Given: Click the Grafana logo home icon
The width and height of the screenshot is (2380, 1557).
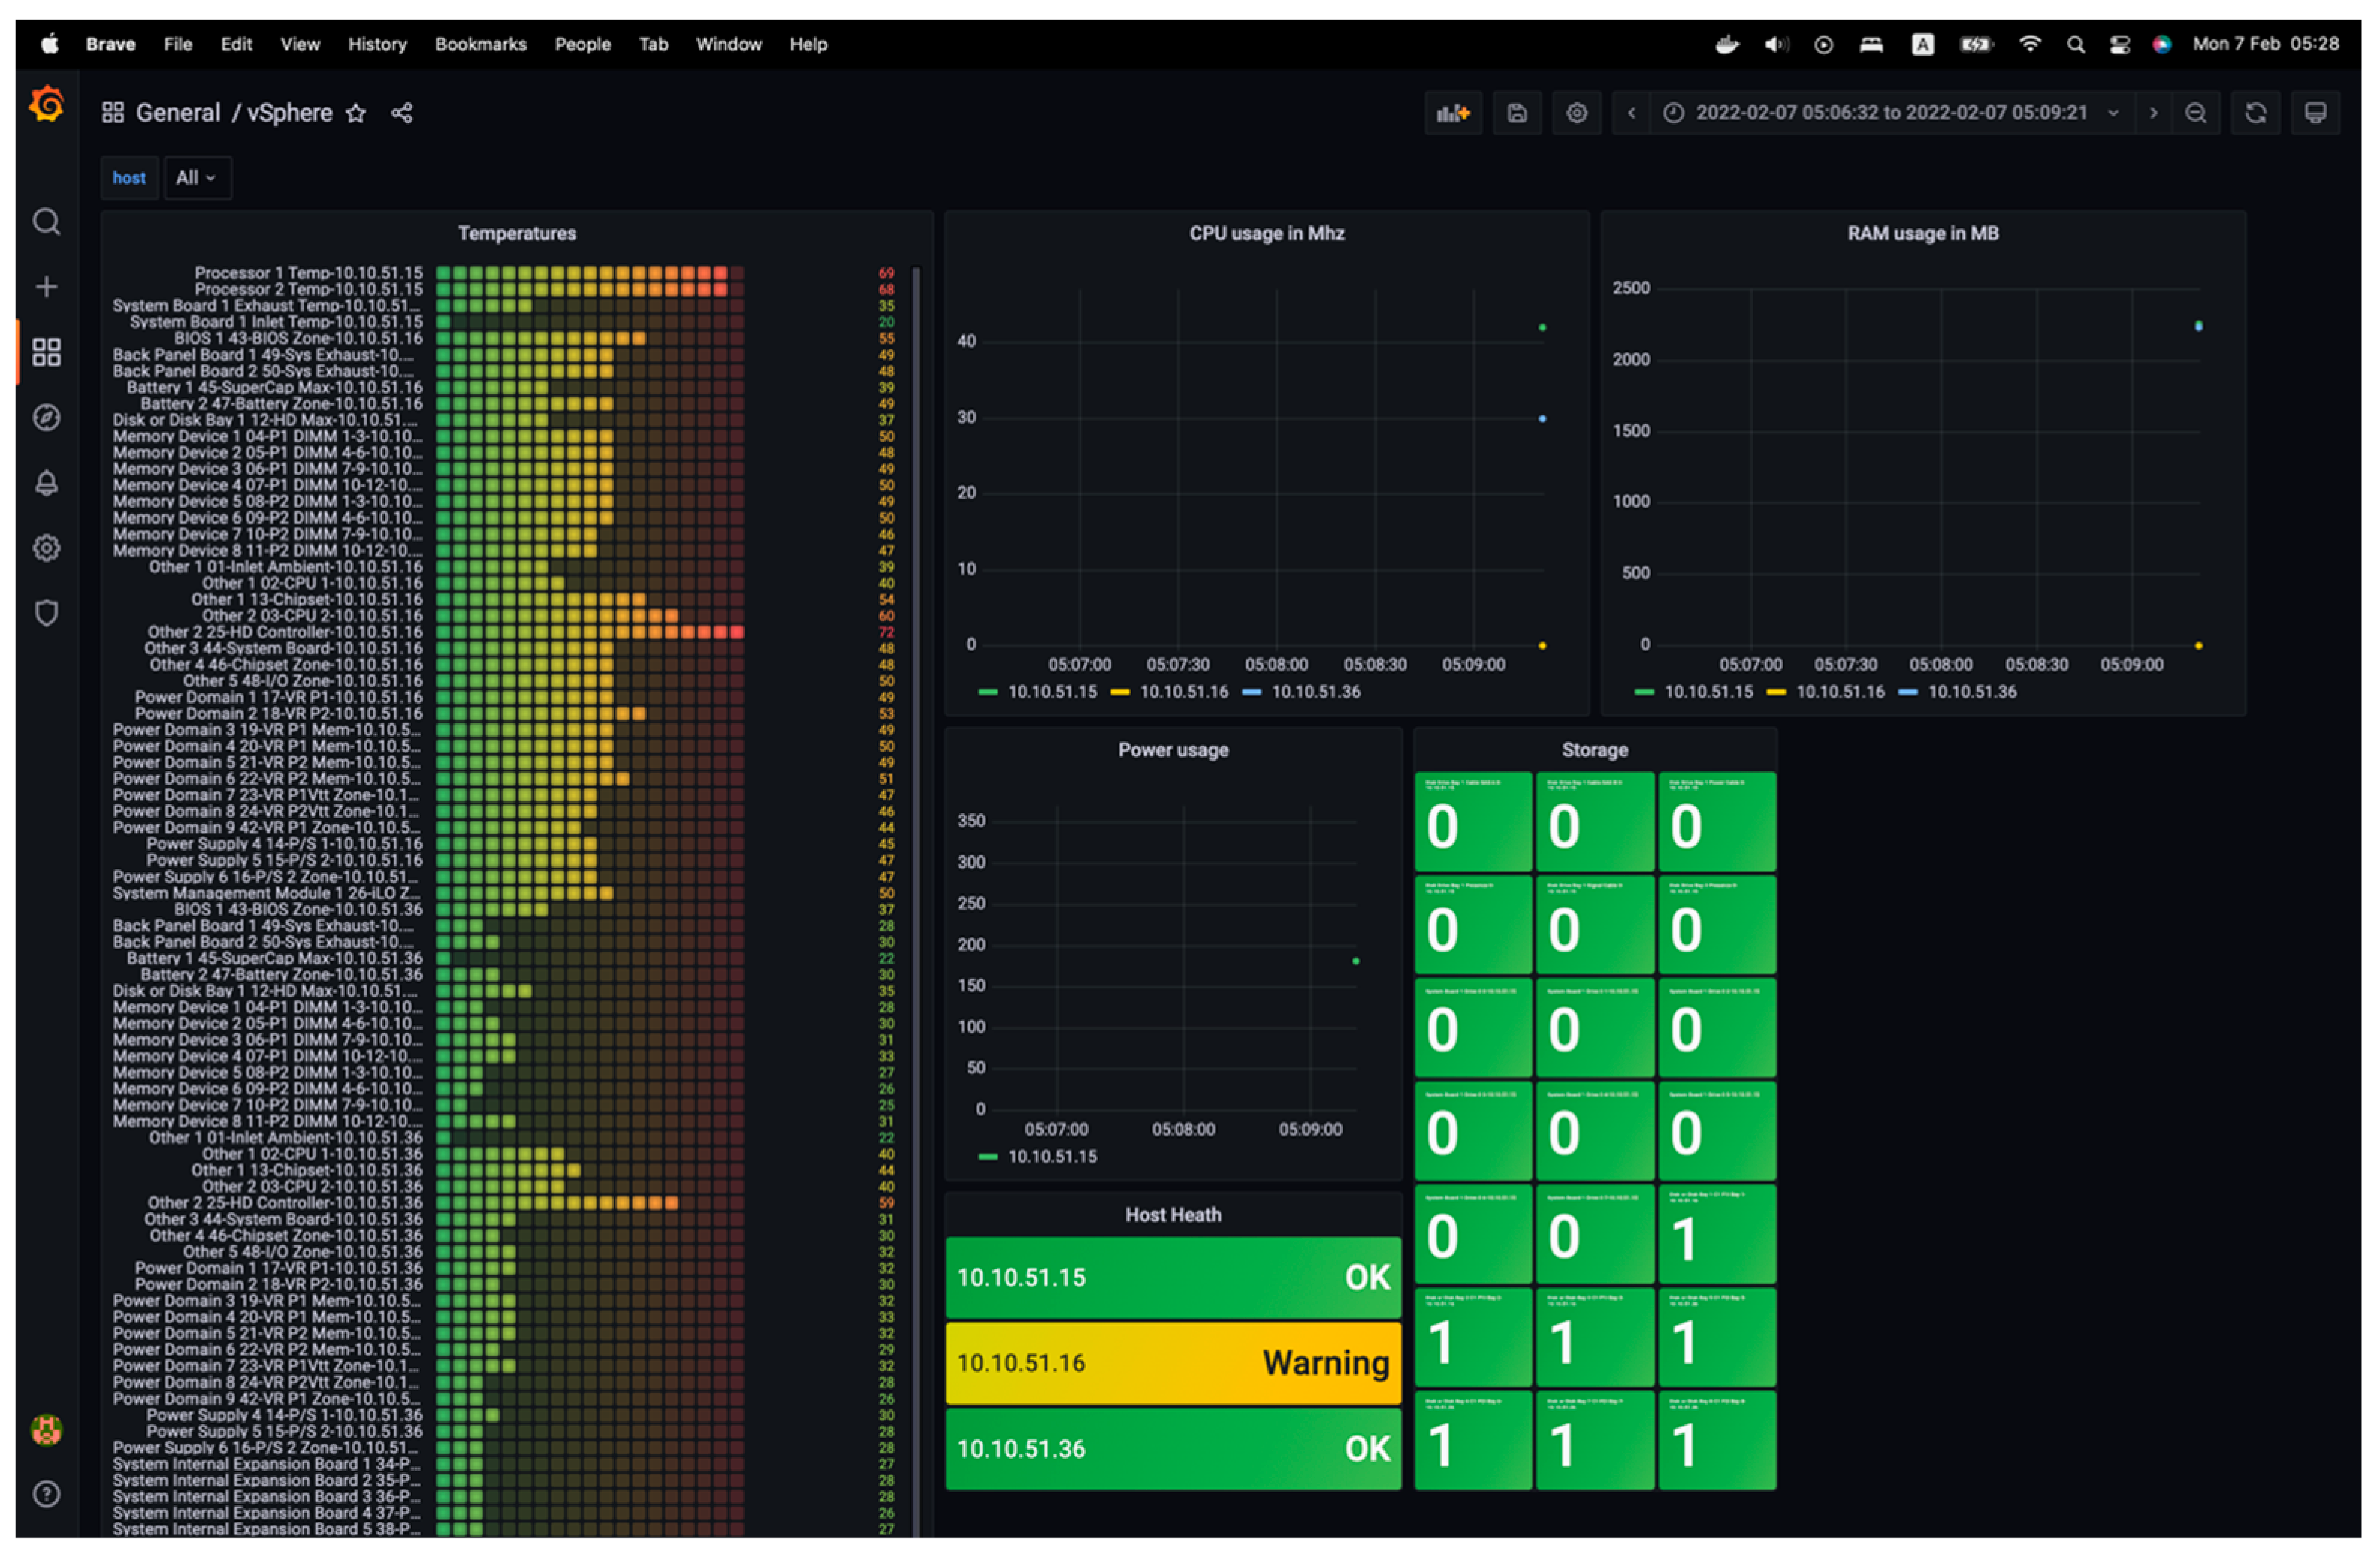Looking at the screenshot, I should point(46,104).
